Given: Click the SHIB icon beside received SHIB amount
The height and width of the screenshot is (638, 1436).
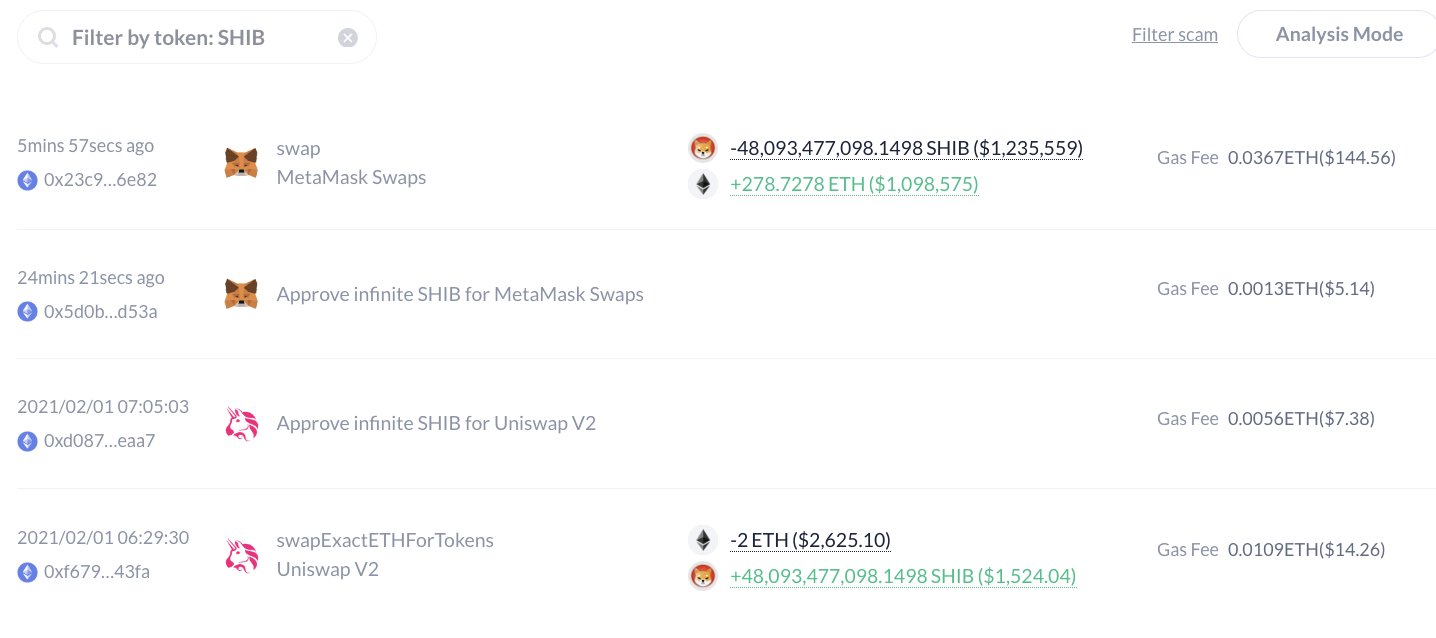Looking at the screenshot, I should (x=703, y=576).
